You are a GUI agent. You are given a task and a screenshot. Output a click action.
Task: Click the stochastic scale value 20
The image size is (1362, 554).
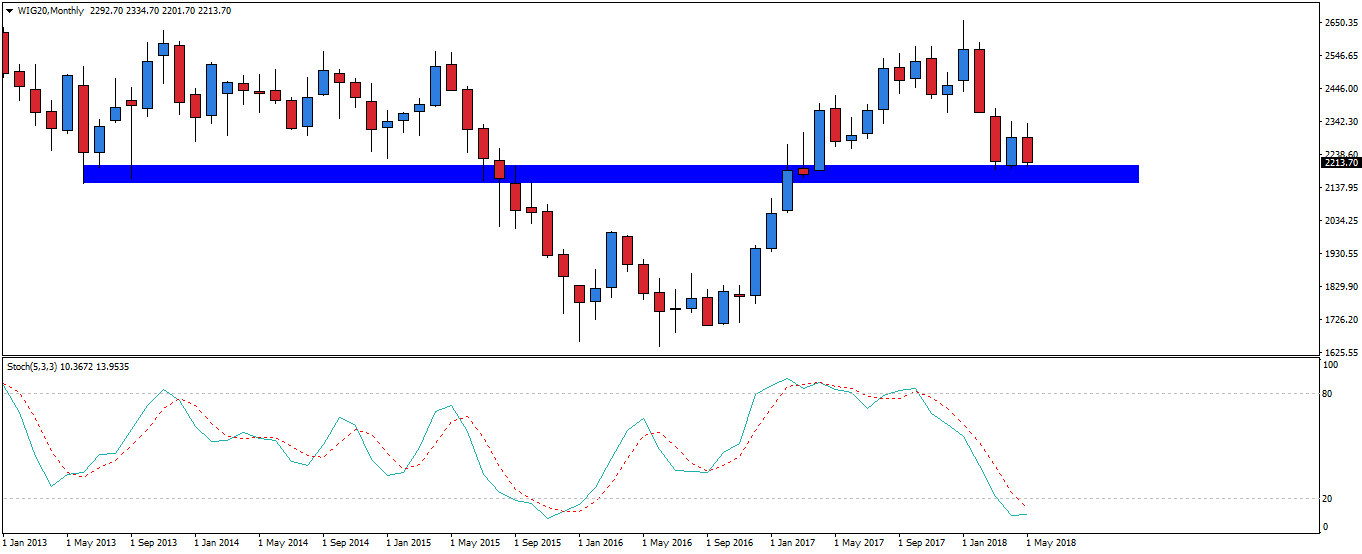pos(1328,499)
